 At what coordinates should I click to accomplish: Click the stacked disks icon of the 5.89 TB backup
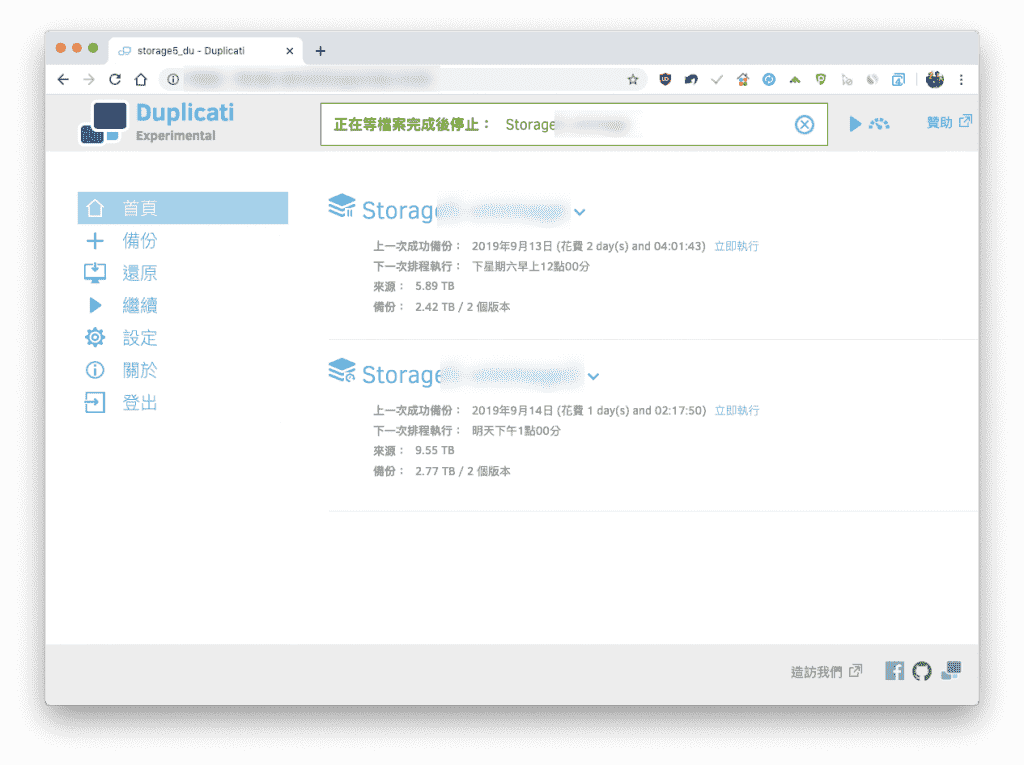[x=342, y=206]
